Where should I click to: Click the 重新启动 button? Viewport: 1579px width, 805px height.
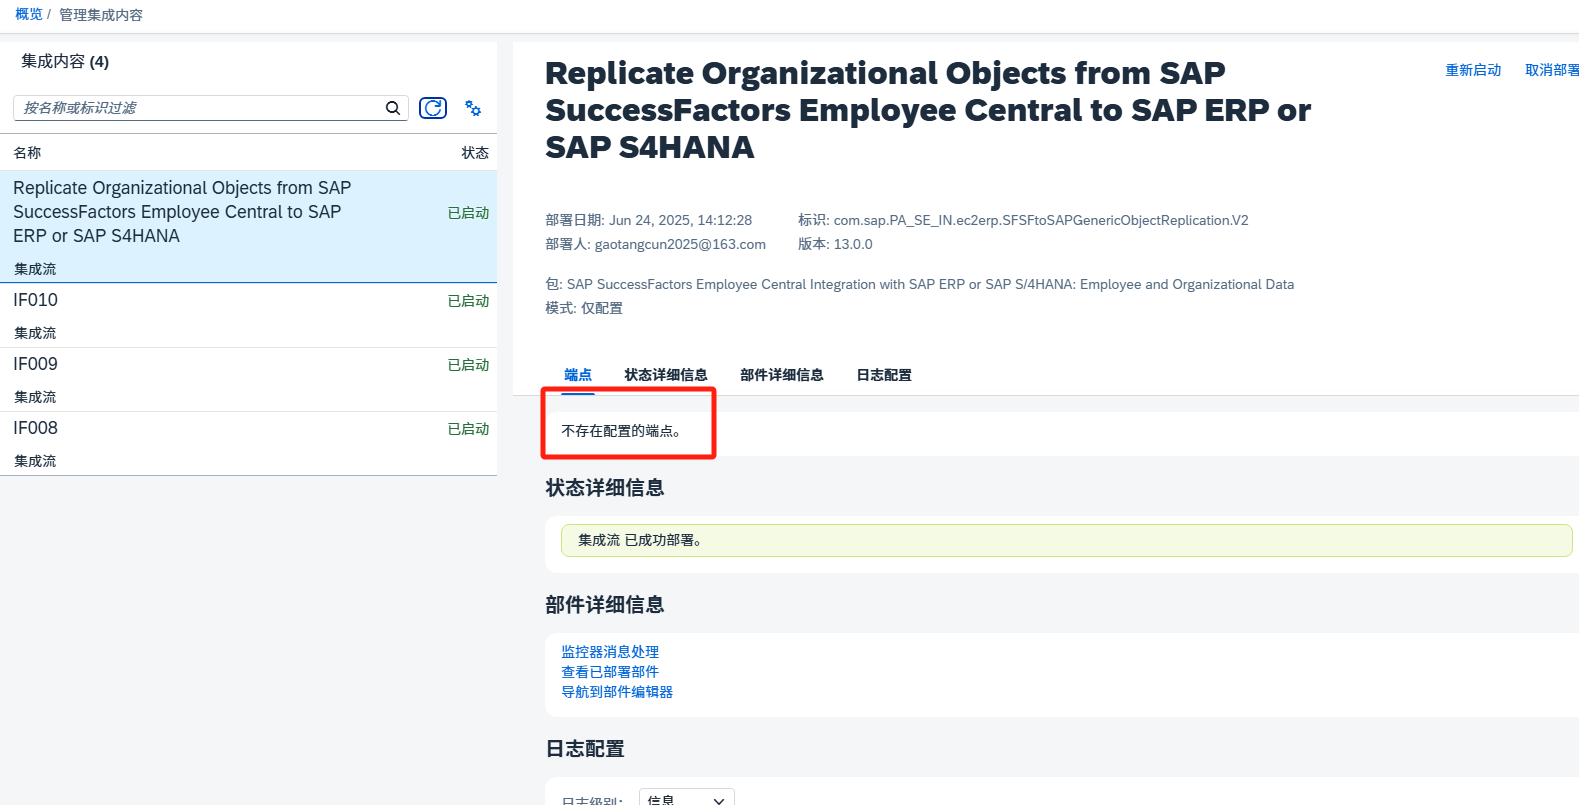pyautogui.click(x=1473, y=70)
